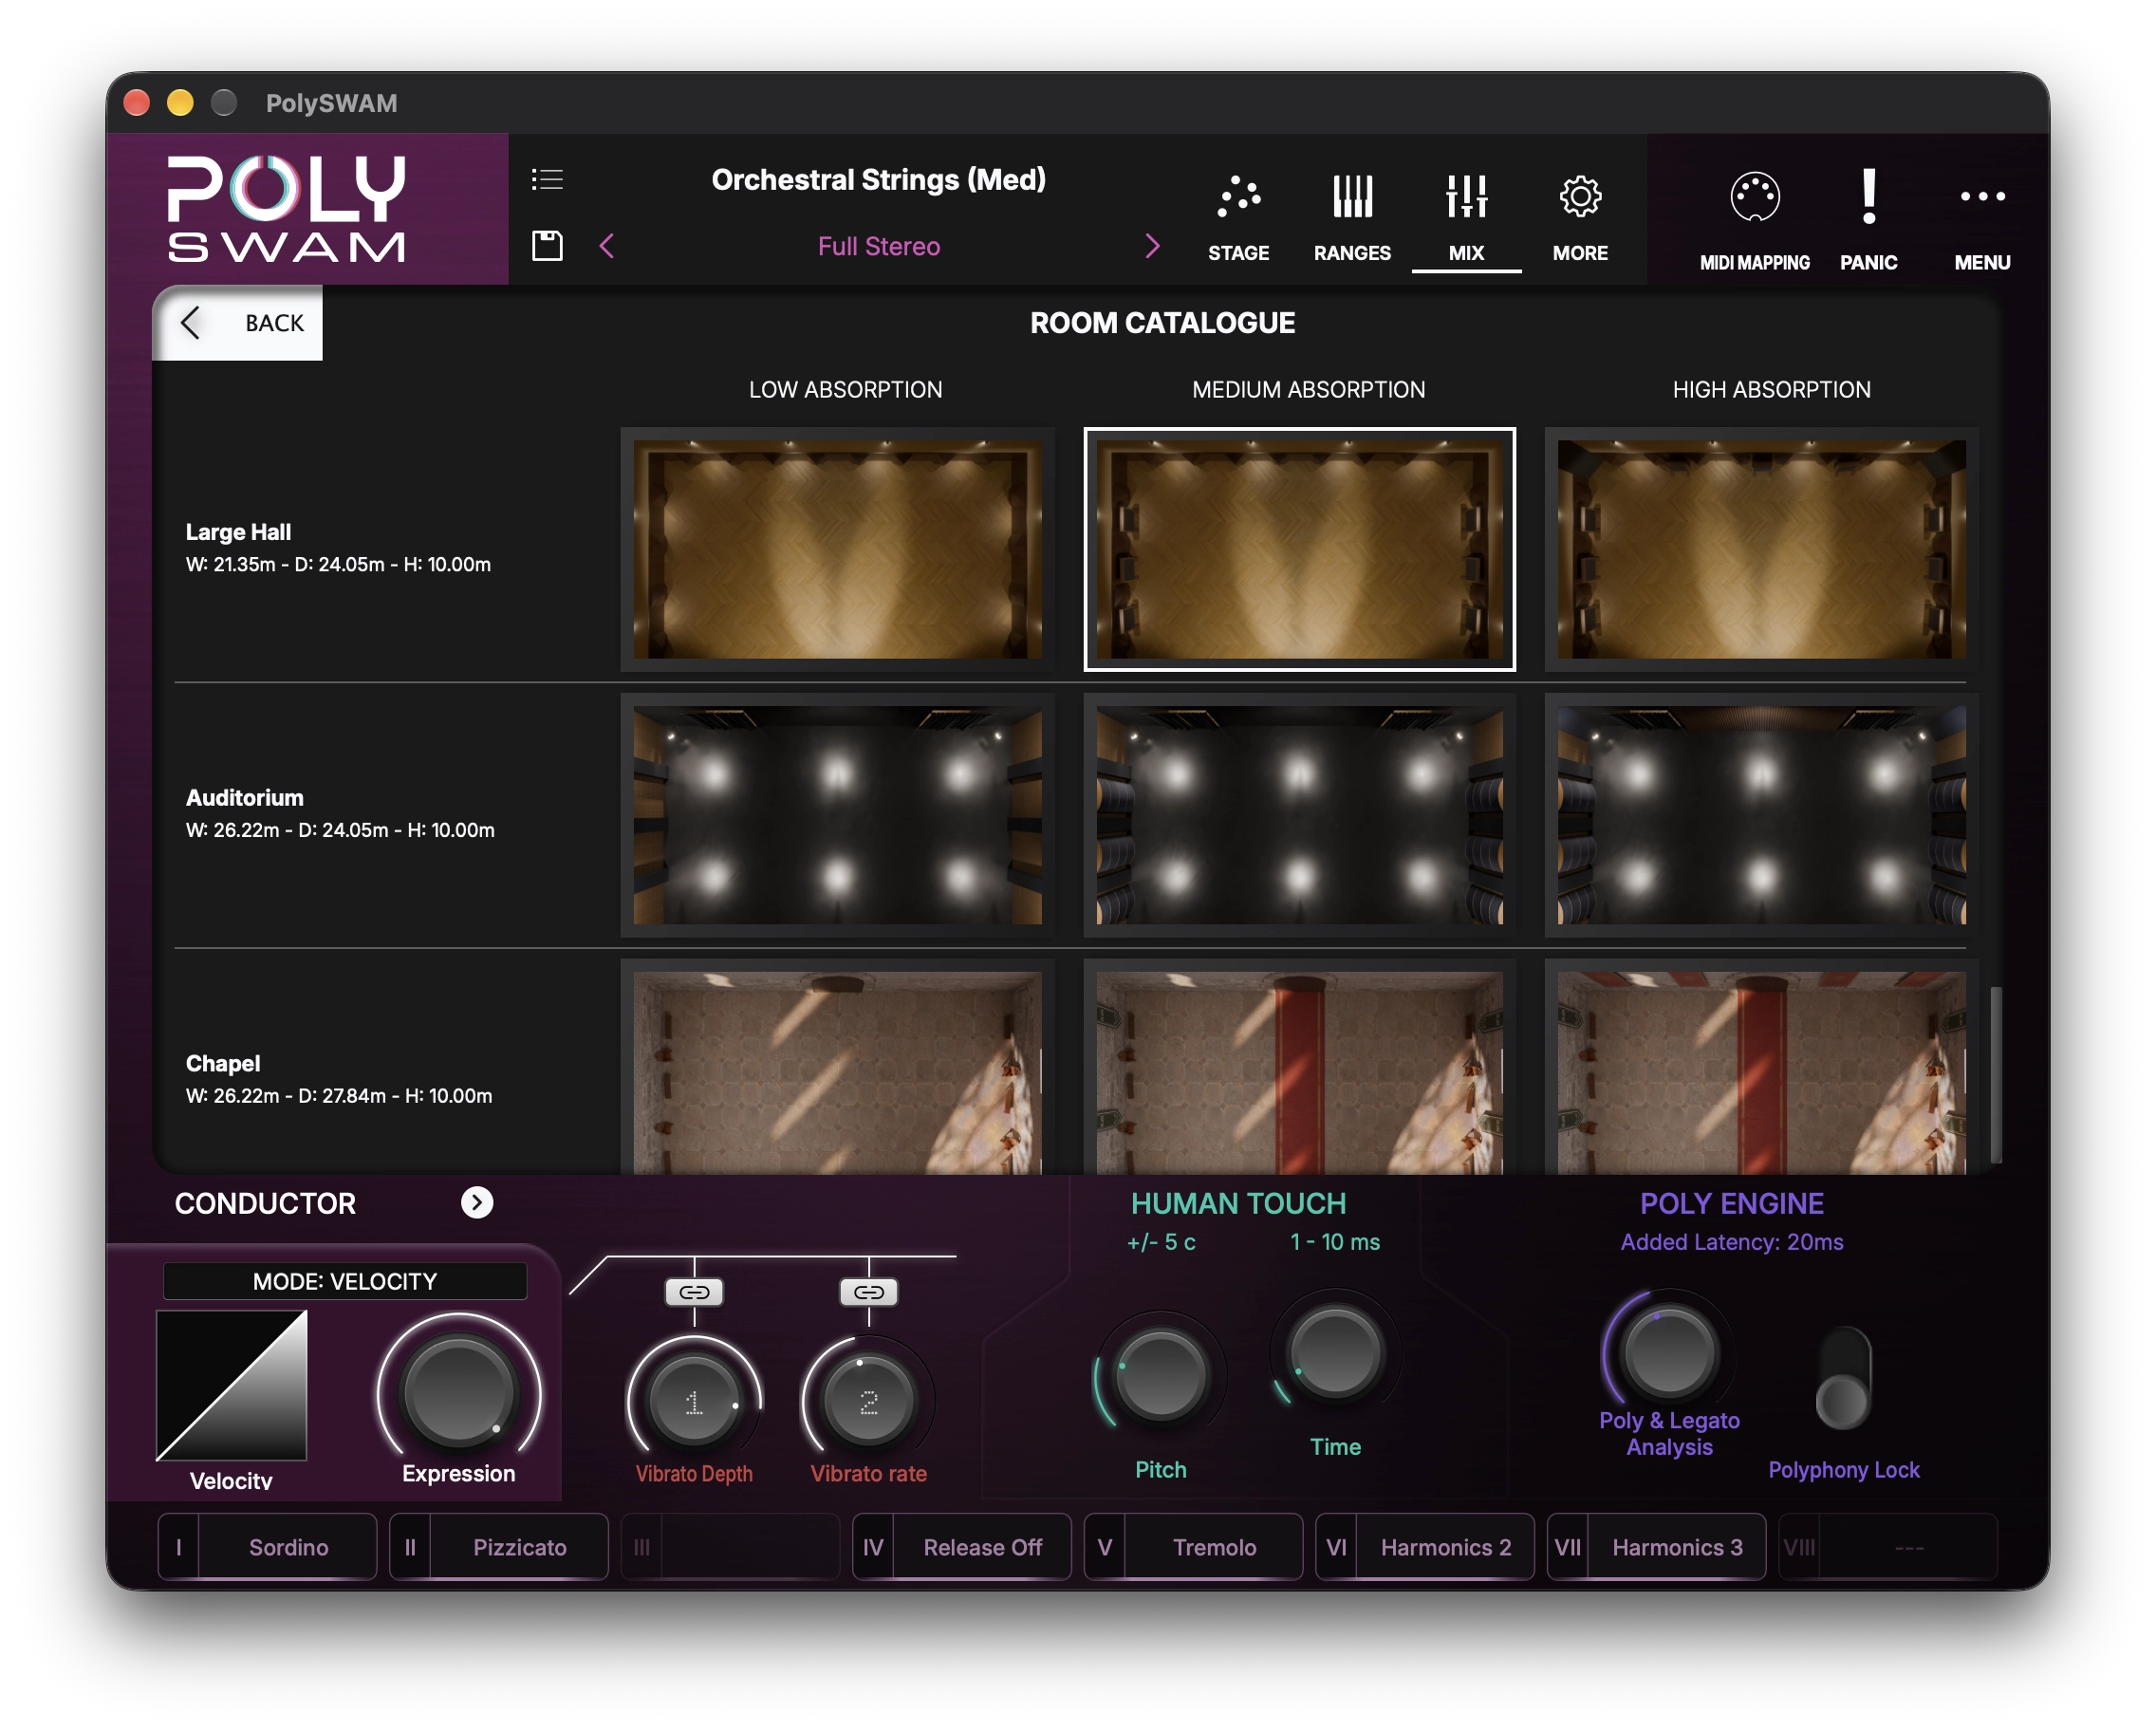Click the Vibrato rate knob
Viewport: 2156px width, 1731px height.
[868, 1402]
